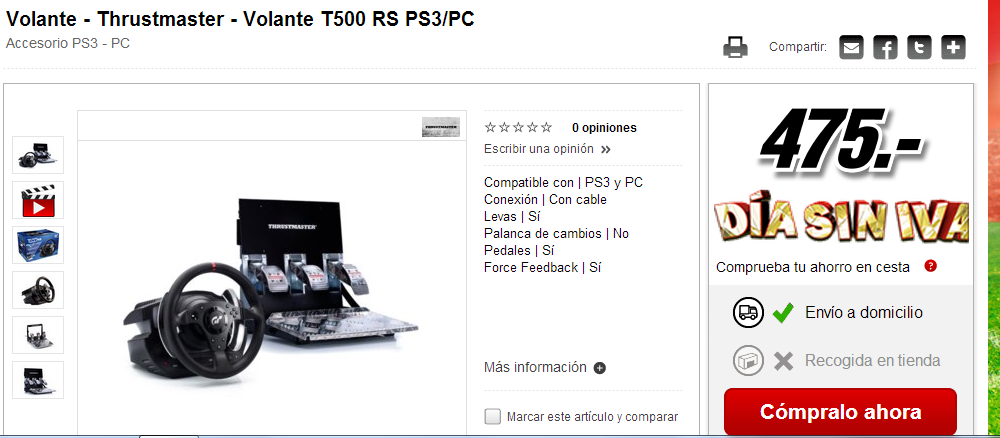Rate using the five-star rating
1000x438 pixels.
[518, 128]
